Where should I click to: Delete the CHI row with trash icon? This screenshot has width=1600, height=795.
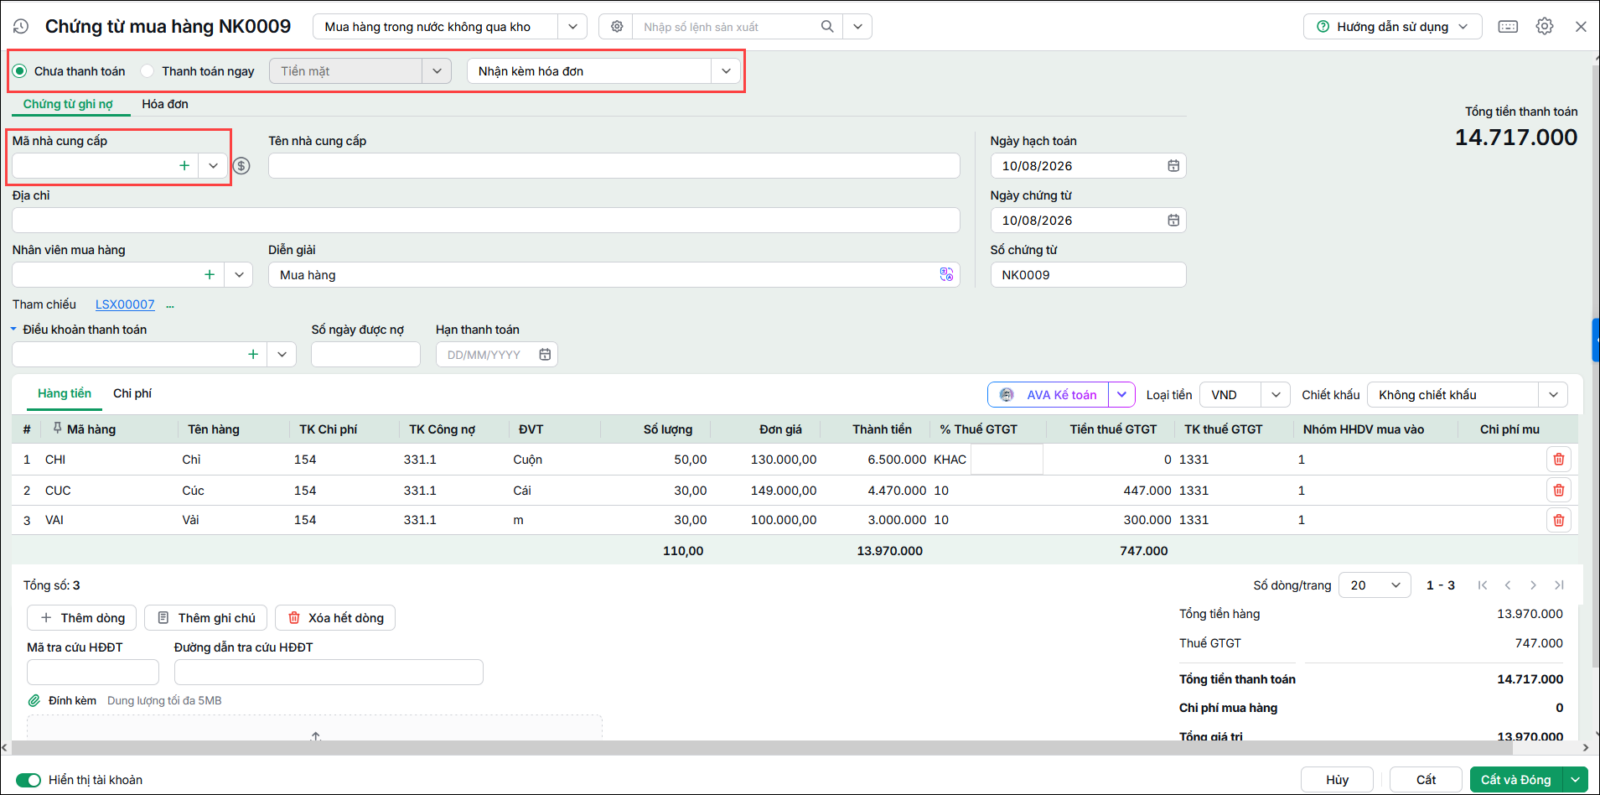tap(1558, 459)
